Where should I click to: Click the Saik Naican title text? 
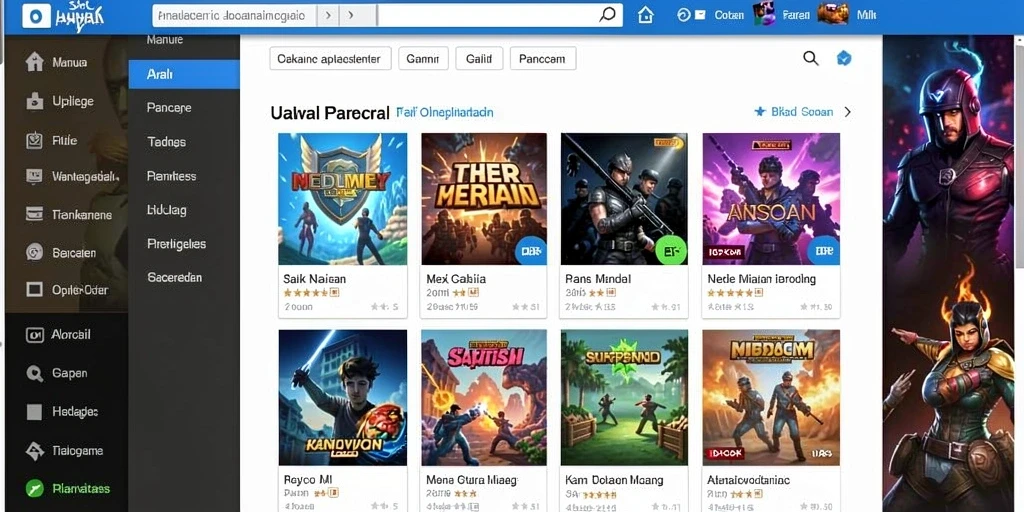click(x=314, y=279)
